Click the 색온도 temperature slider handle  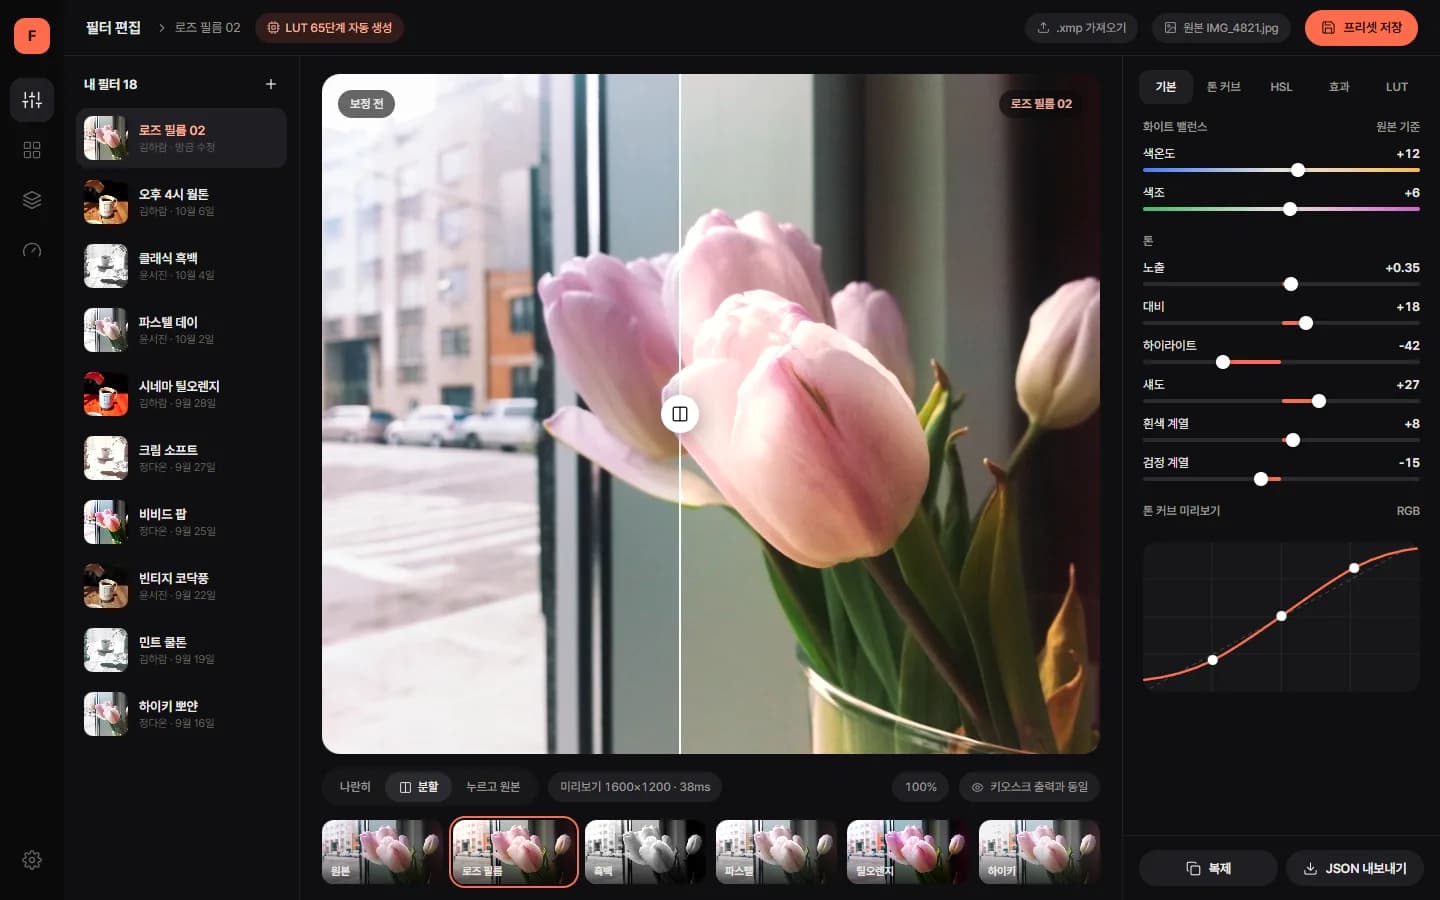coord(1298,170)
